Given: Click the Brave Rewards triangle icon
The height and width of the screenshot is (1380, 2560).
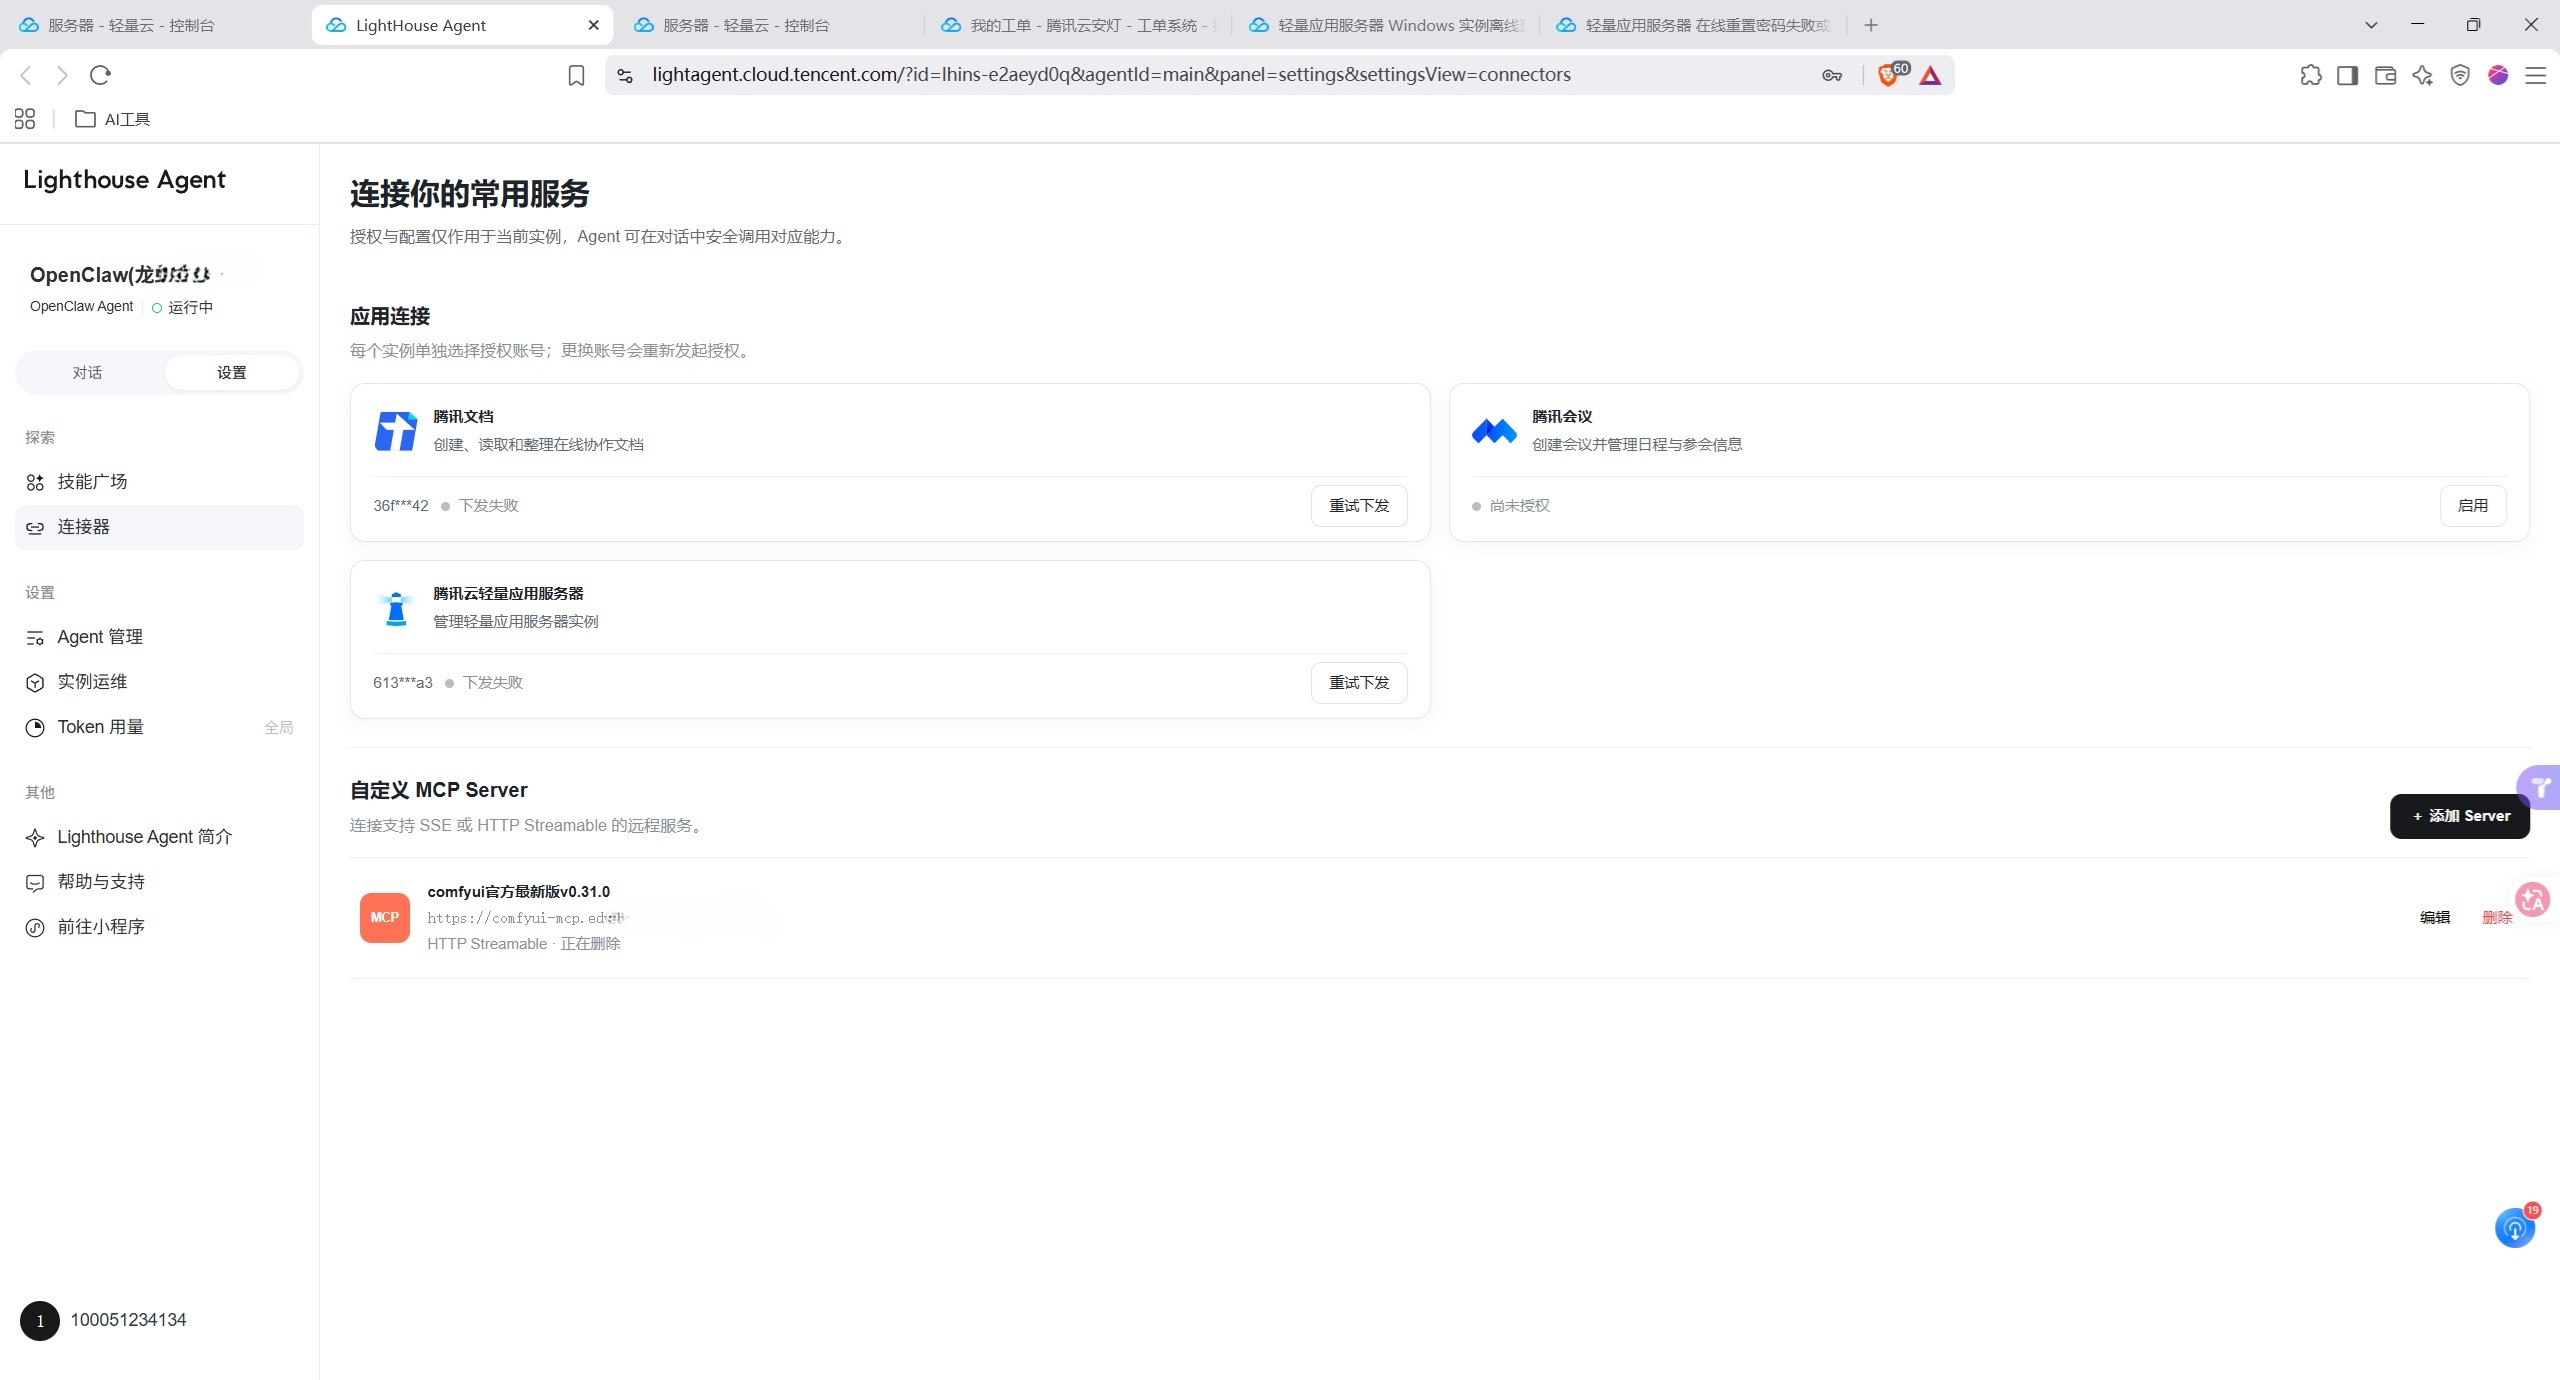Looking at the screenshot, I should point(1930,75).
